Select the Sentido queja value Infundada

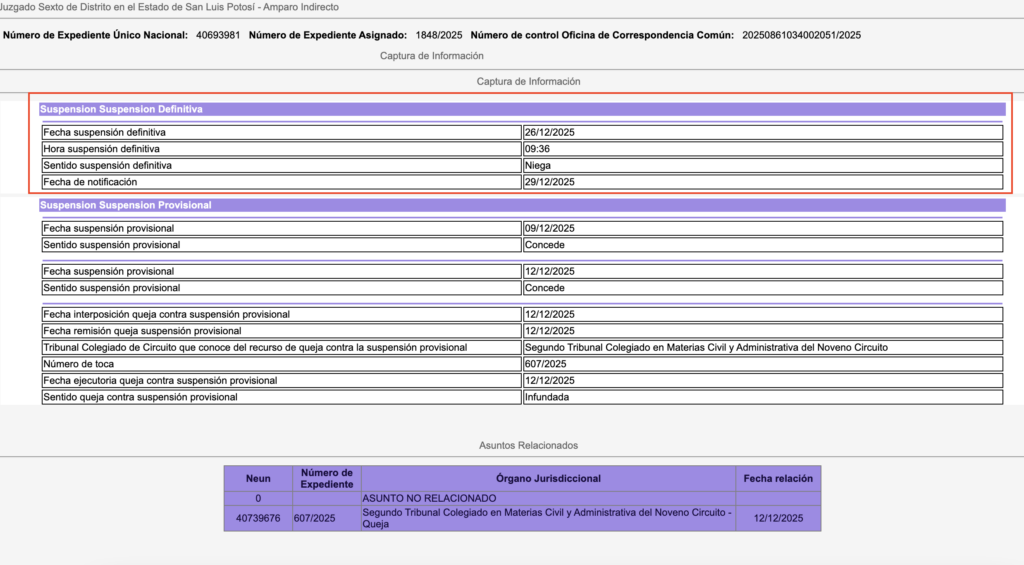[x=761, y=397]
